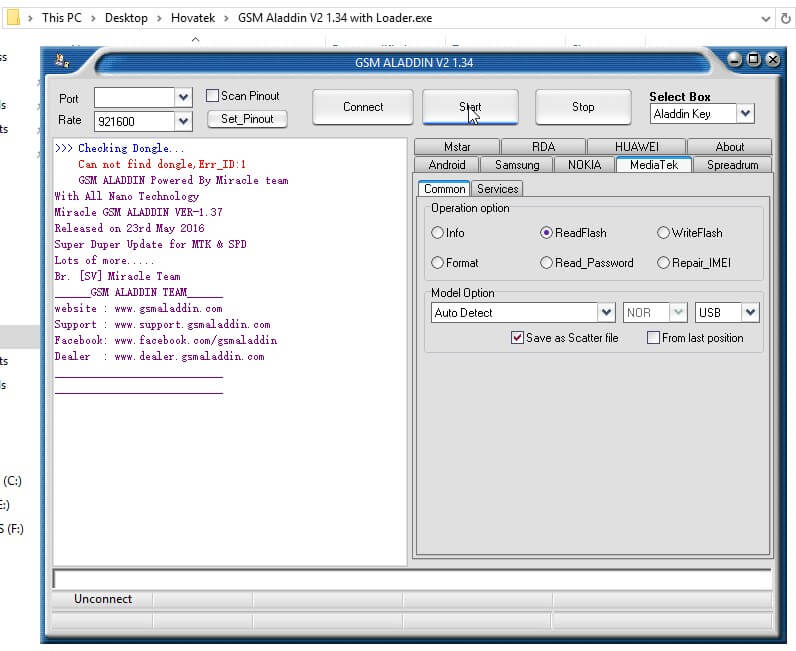Click the 'Released on 23rd May 2016' line
This screenshot has width=796, height=651.
tap(129, 228)
